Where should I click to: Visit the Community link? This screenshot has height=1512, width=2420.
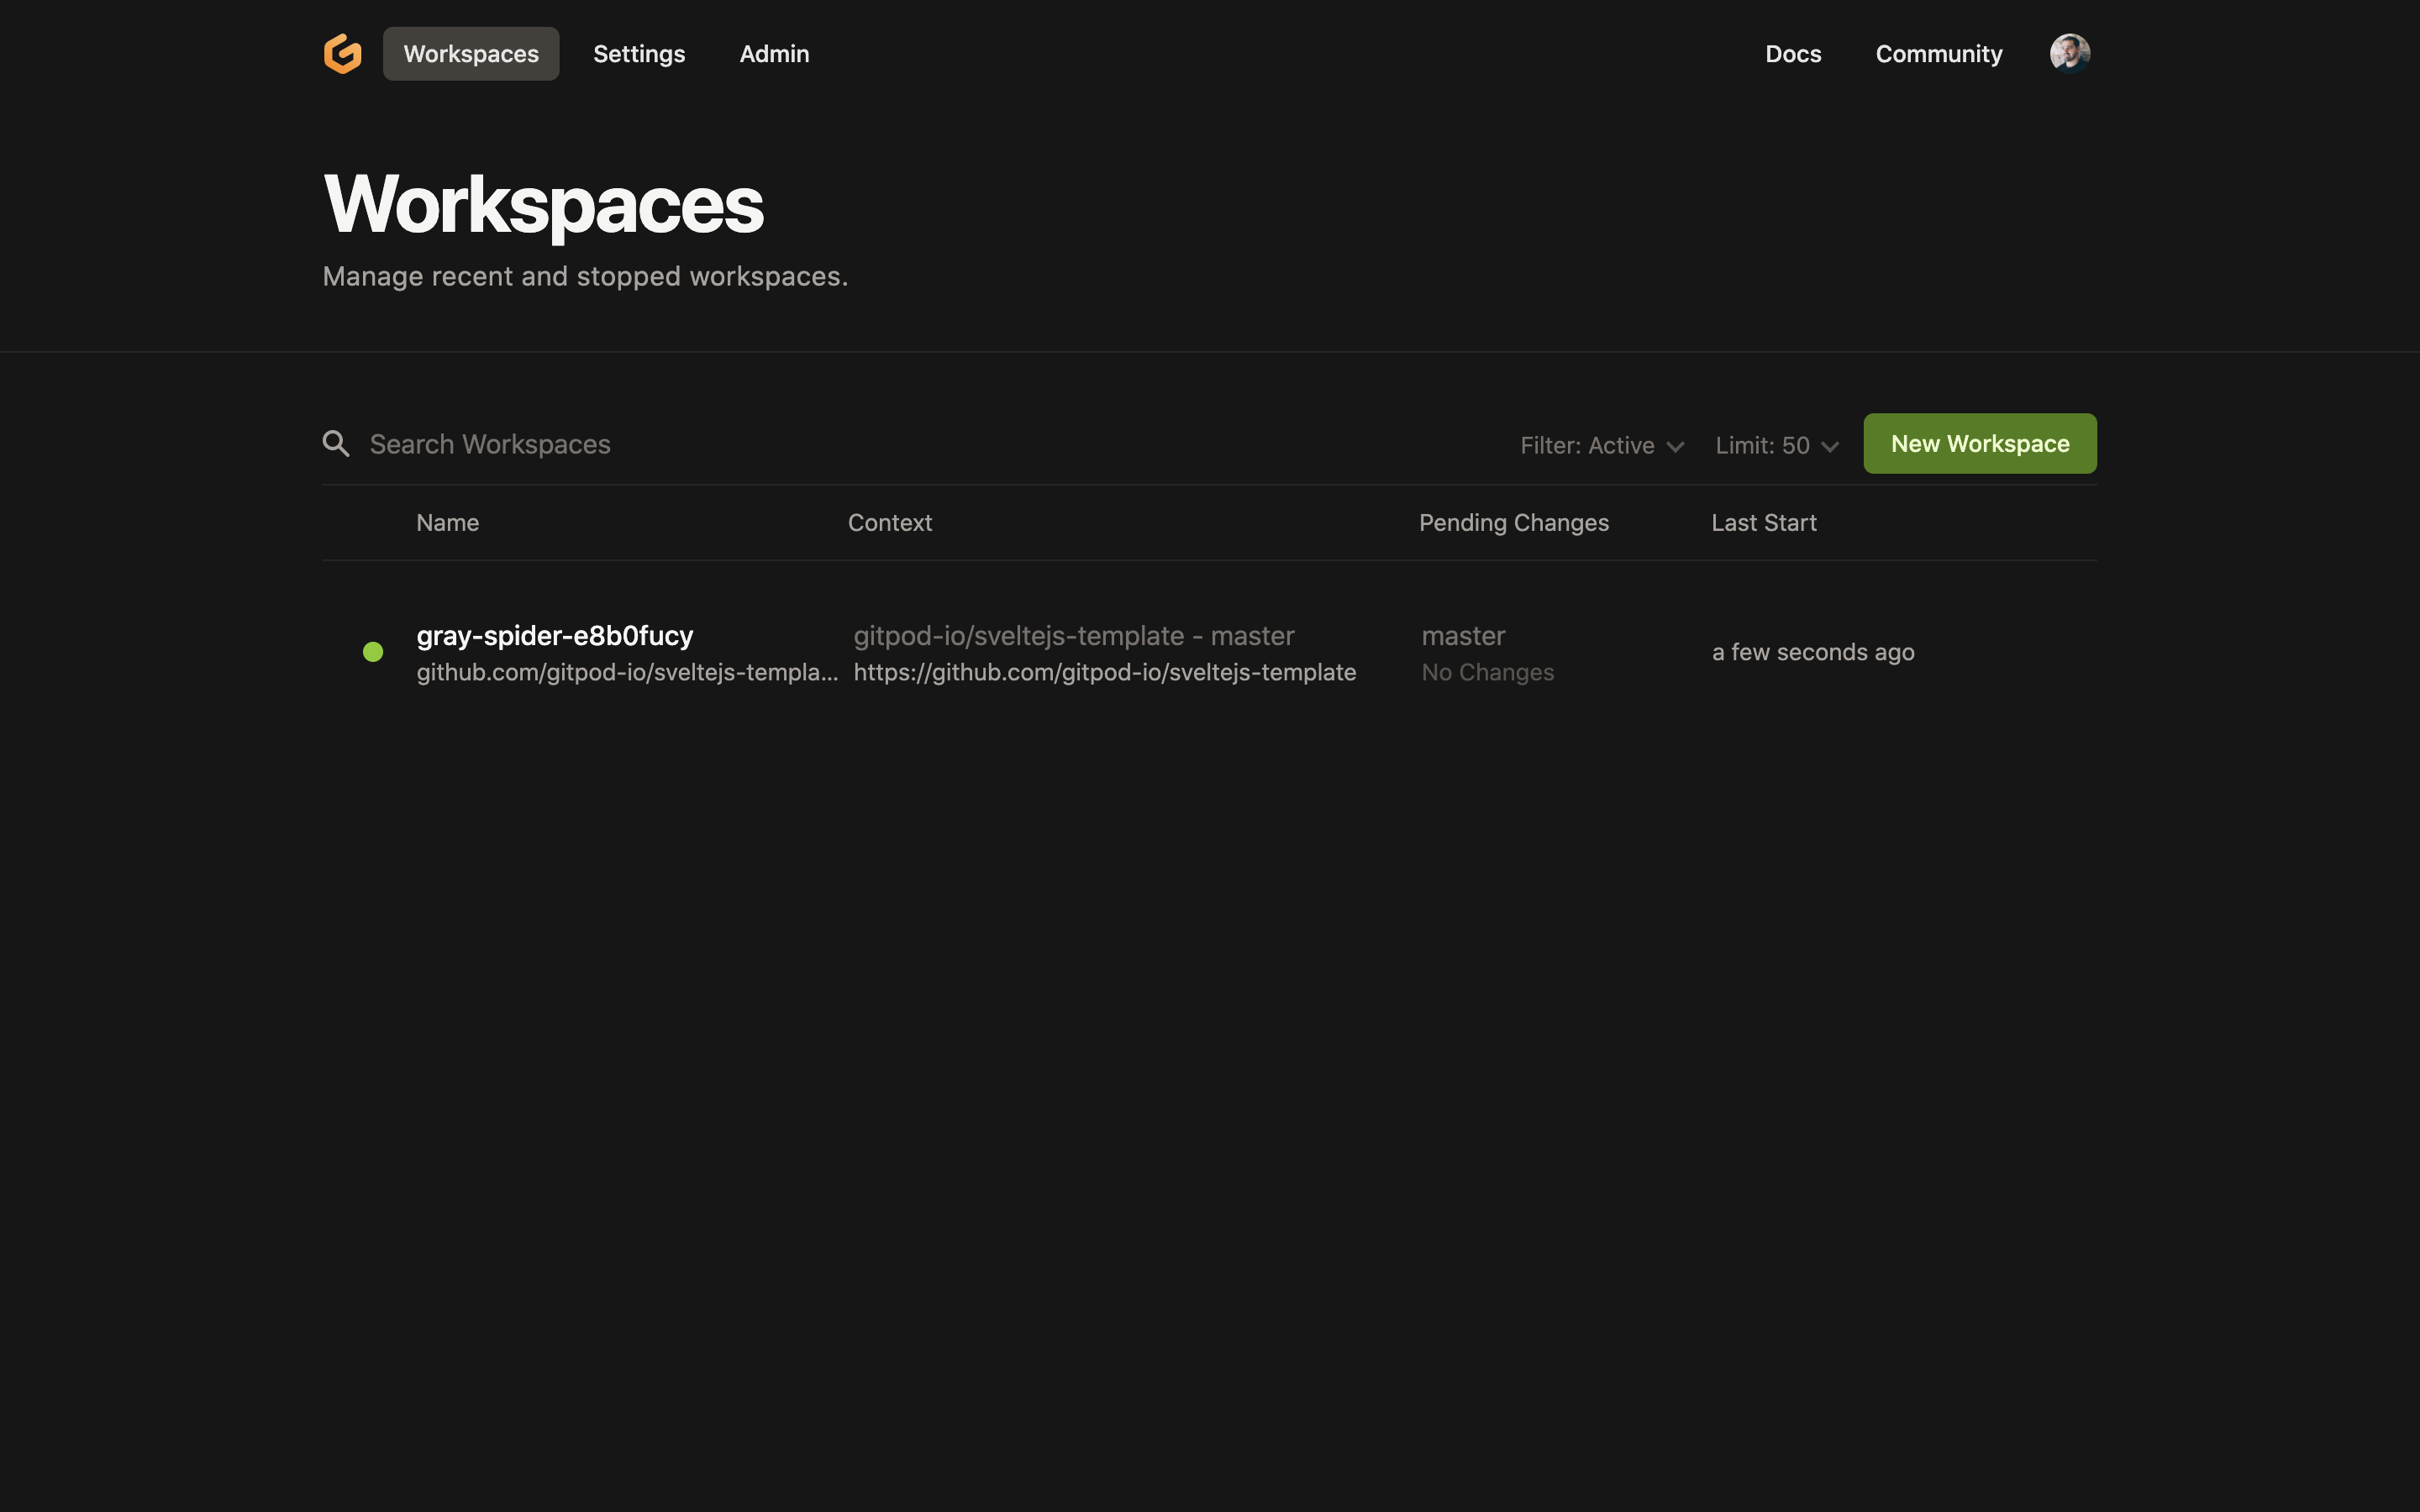click(x=1938, y=54)
